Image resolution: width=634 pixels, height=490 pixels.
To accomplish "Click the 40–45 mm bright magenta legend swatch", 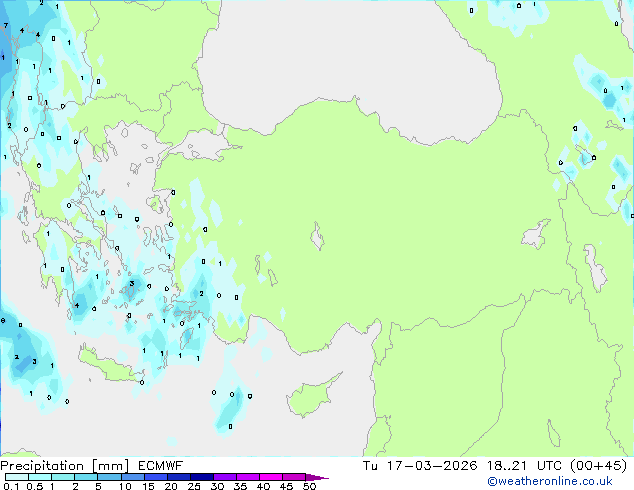I will [x=271, y=477].
